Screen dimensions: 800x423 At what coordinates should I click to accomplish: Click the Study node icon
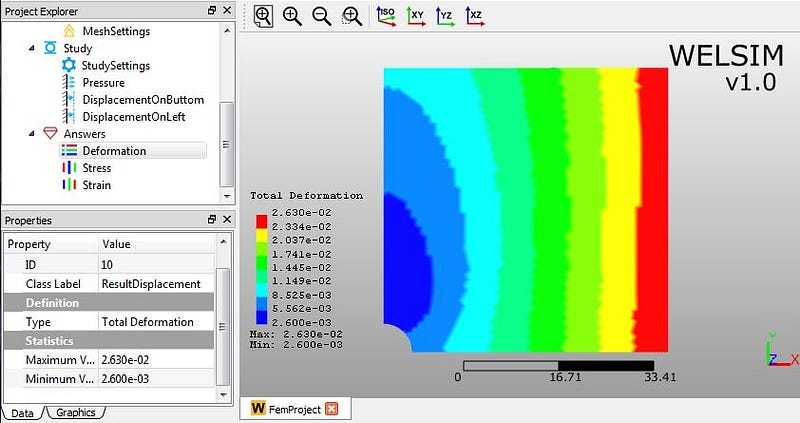coord(50,48)
